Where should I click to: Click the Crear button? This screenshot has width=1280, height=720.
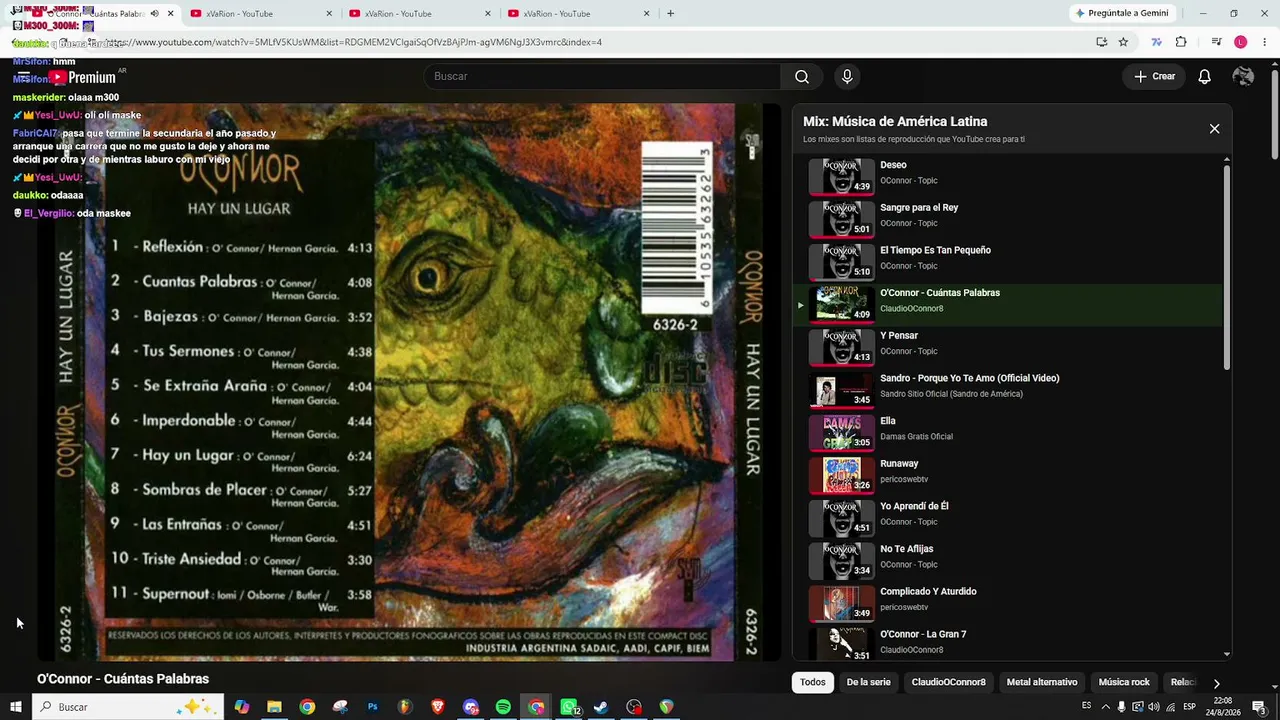[1154, 77]
